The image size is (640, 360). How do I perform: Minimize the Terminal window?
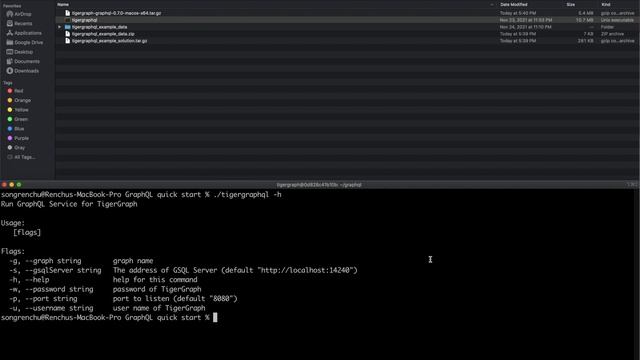click(11, 184)
